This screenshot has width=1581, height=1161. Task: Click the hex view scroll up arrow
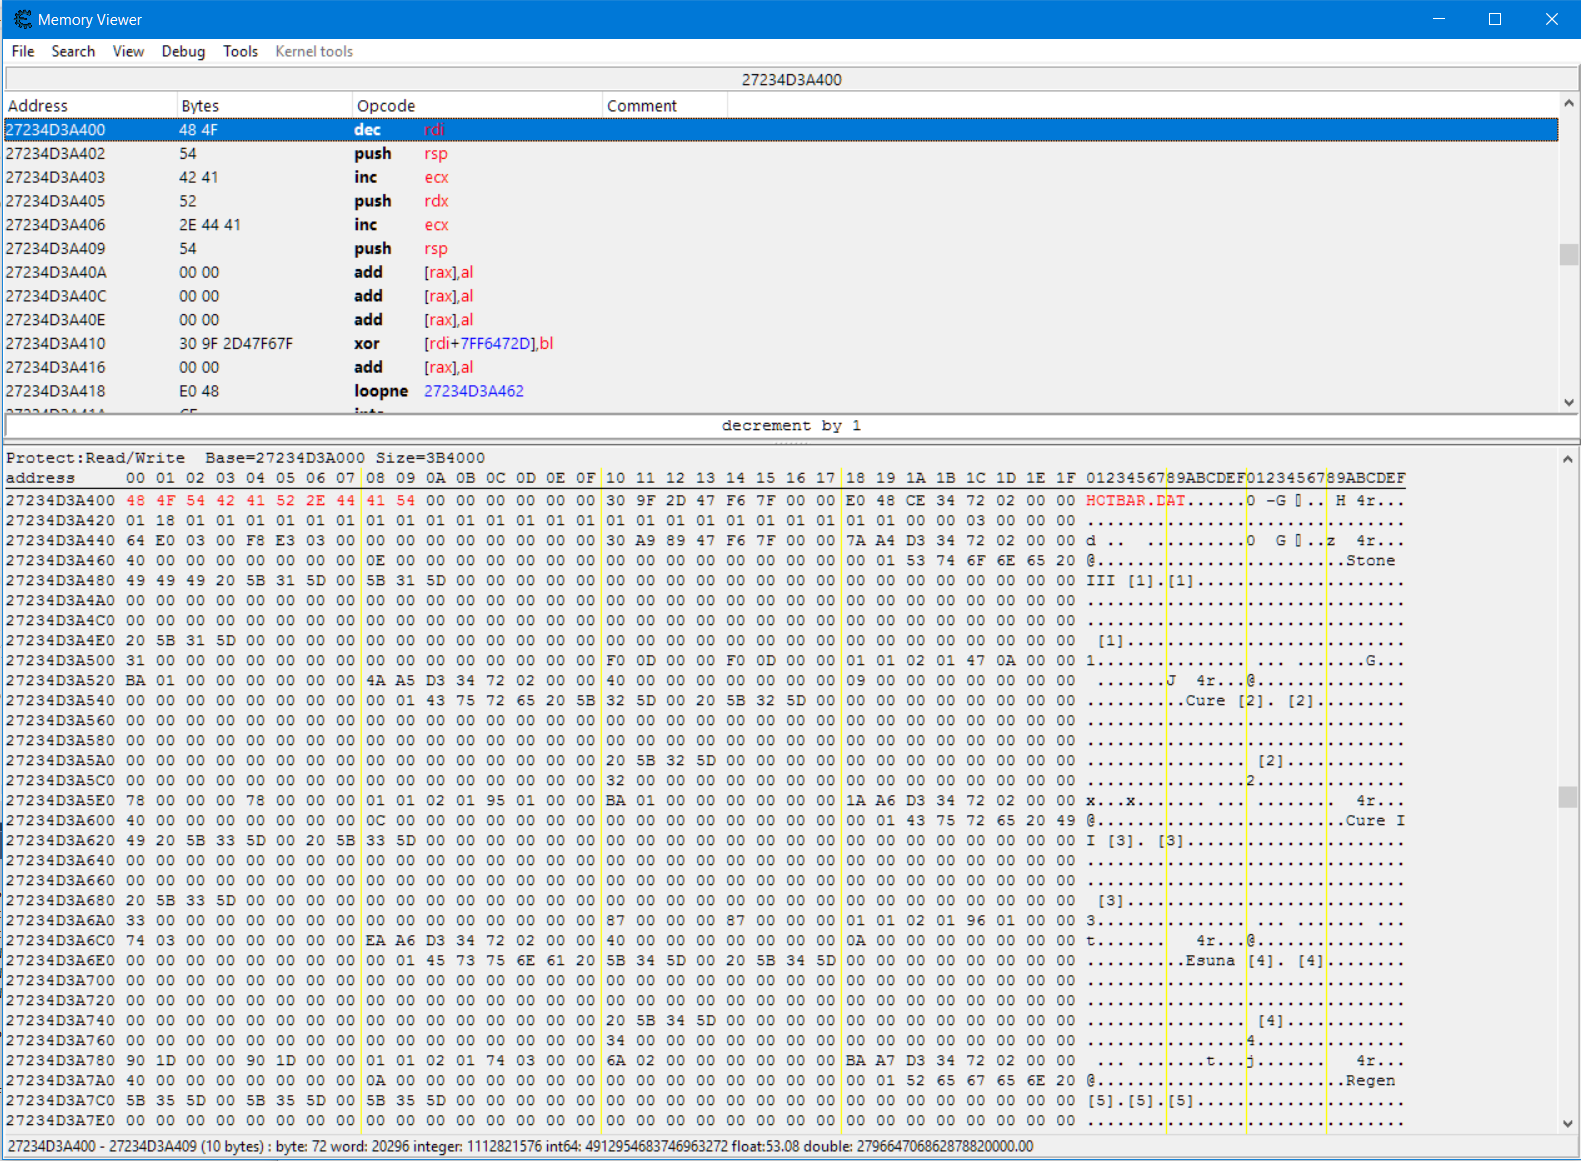1569,459
